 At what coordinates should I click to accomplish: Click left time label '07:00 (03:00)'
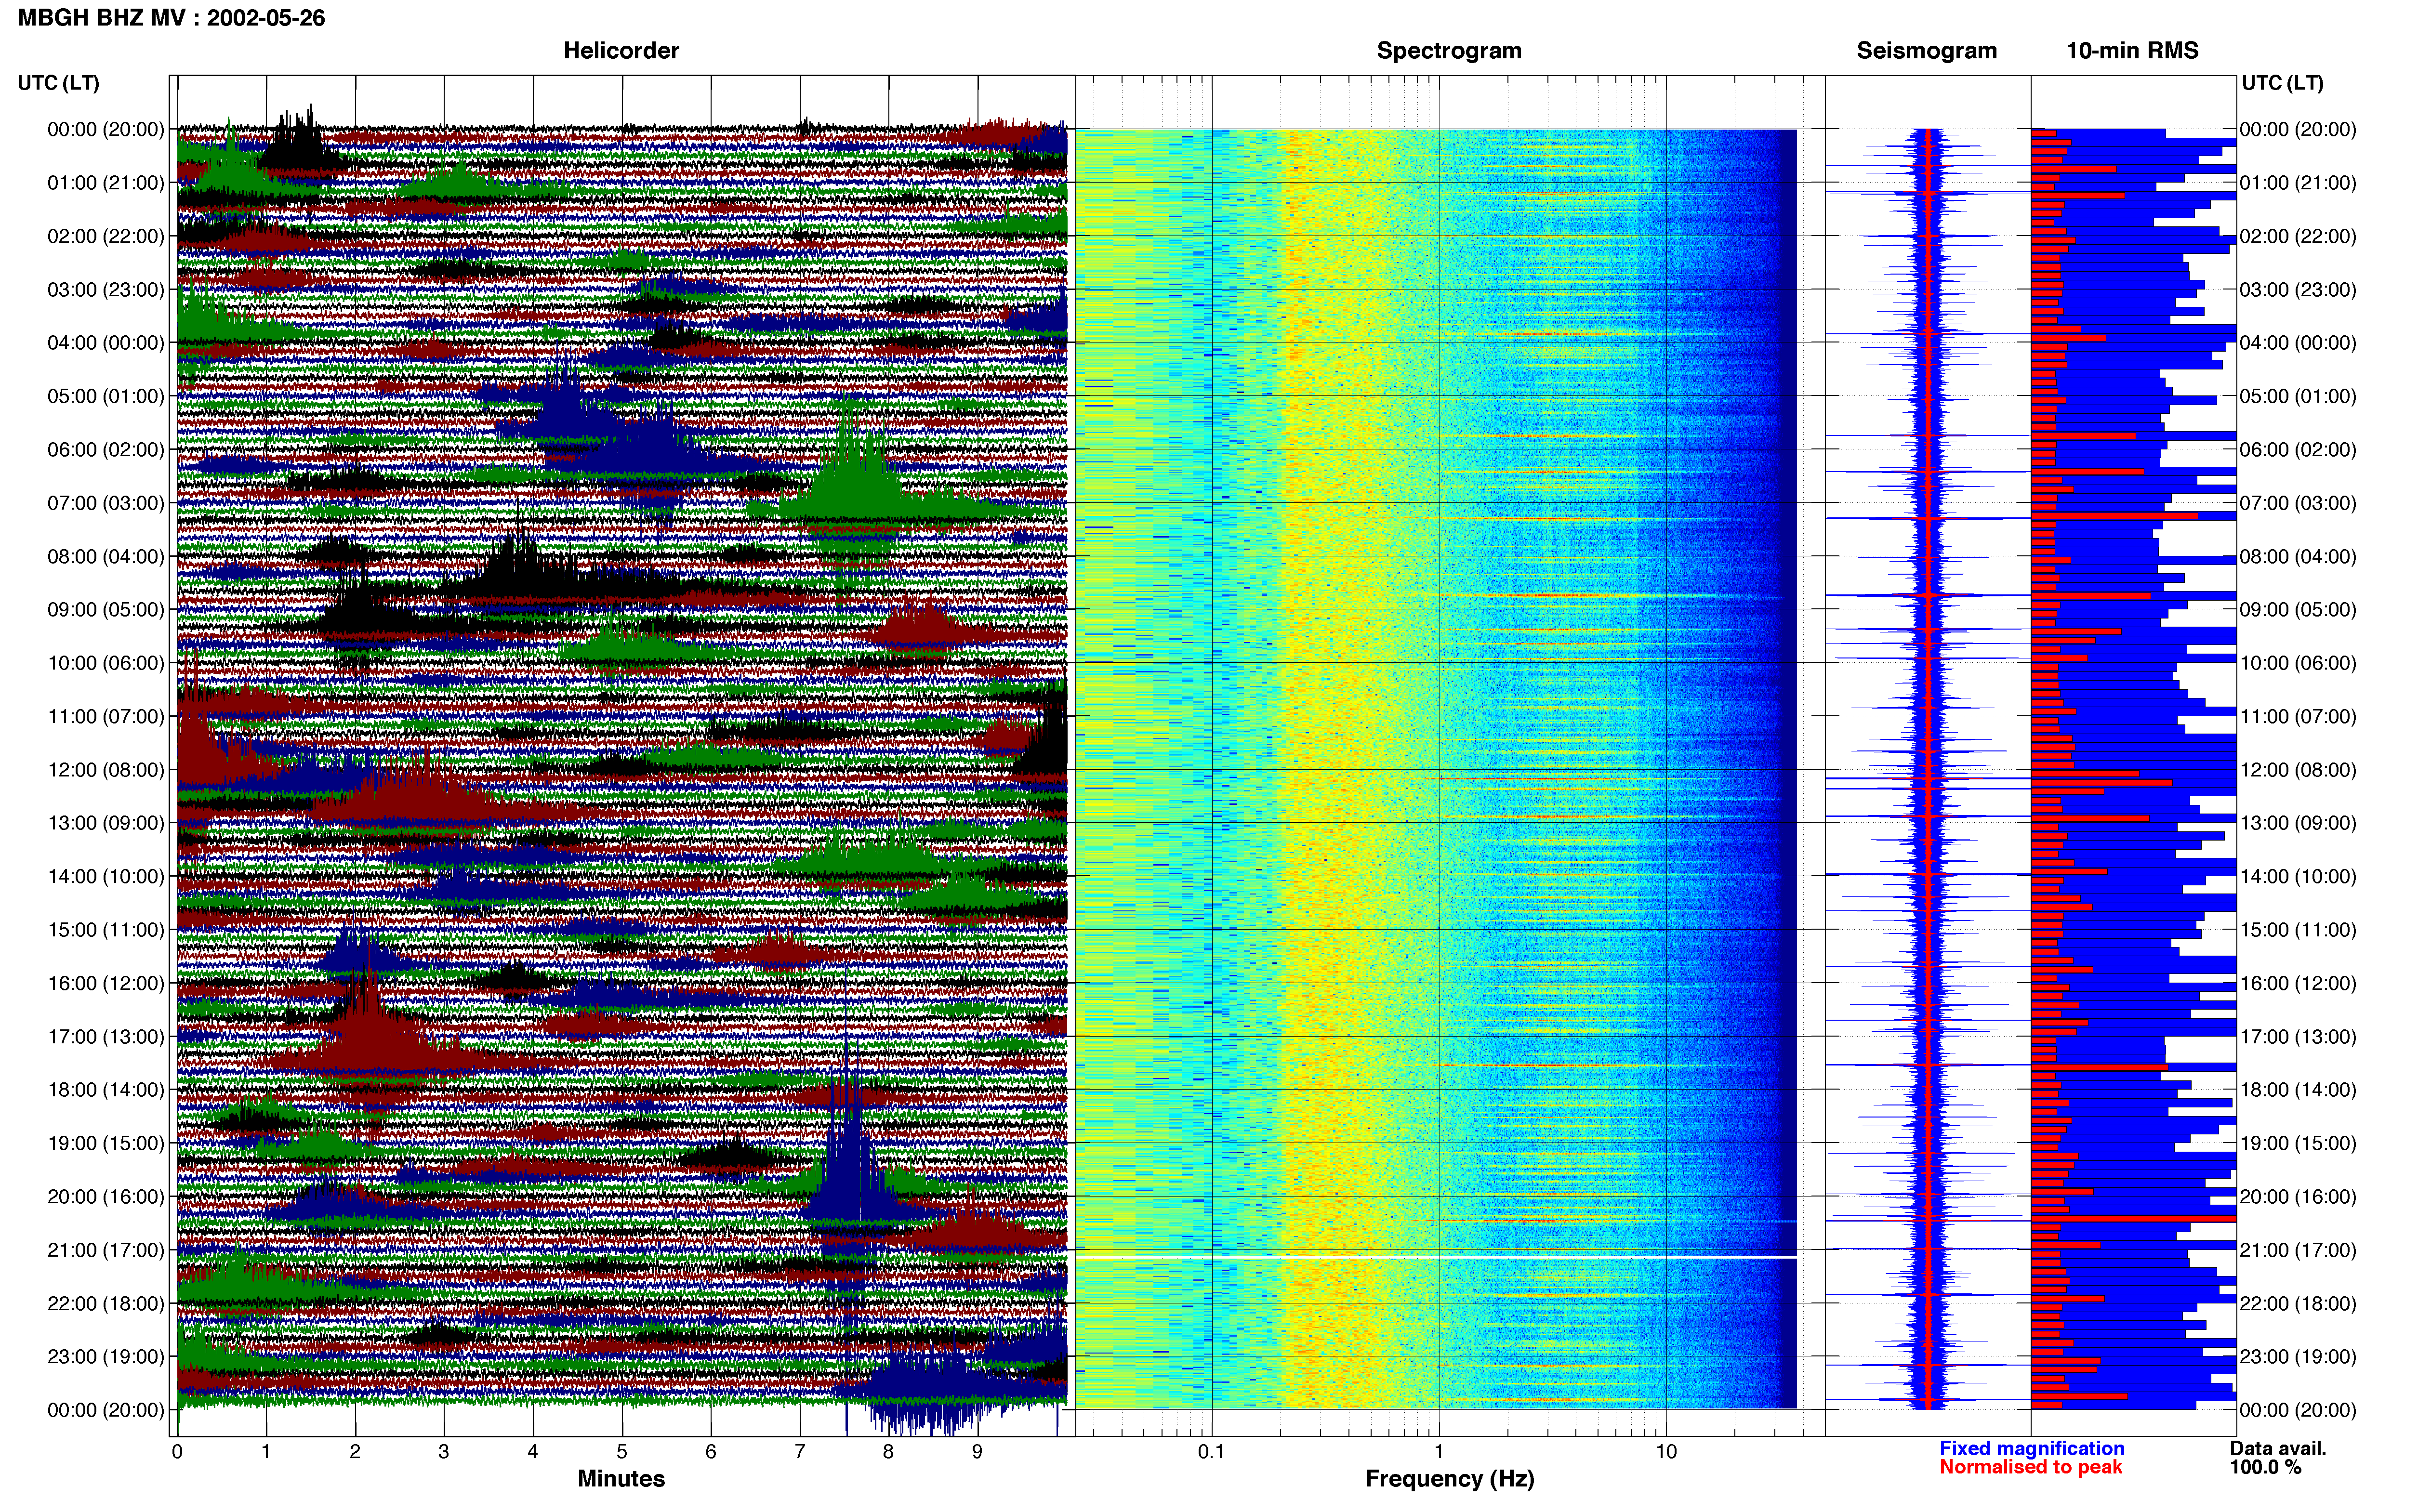click(x=106, y=503)
